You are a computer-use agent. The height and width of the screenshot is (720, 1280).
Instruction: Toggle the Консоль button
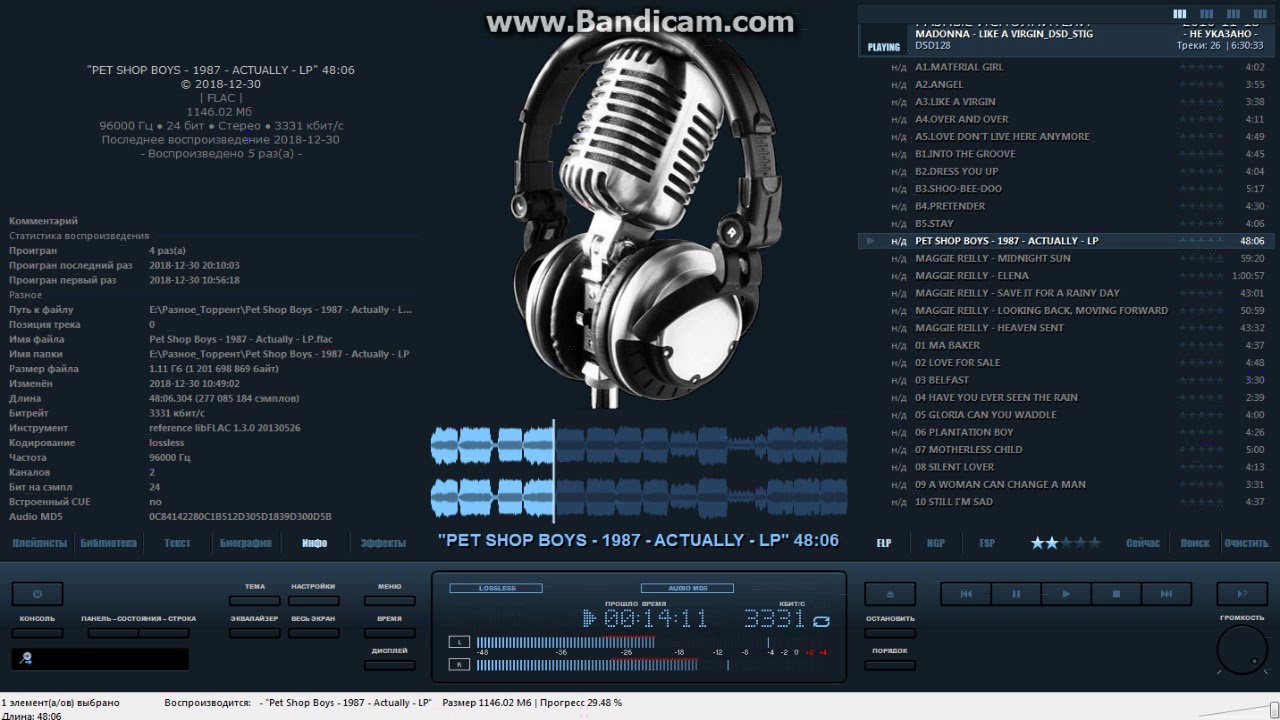point(37,632)
